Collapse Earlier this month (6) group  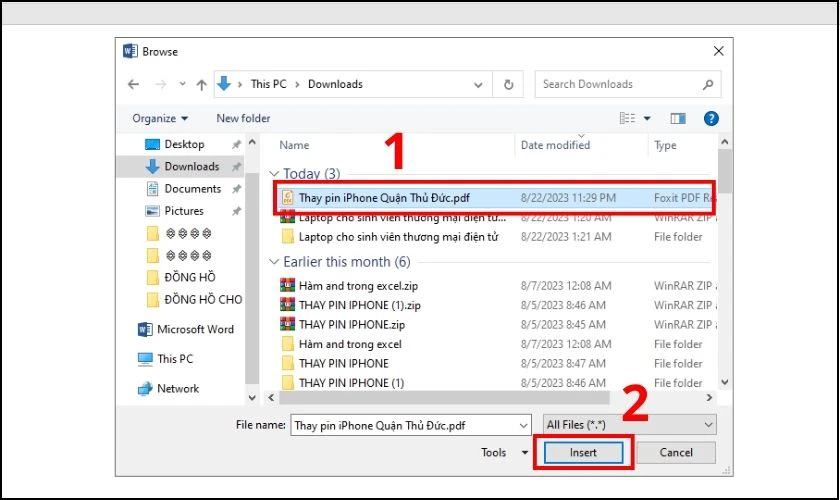click(274, 262)
